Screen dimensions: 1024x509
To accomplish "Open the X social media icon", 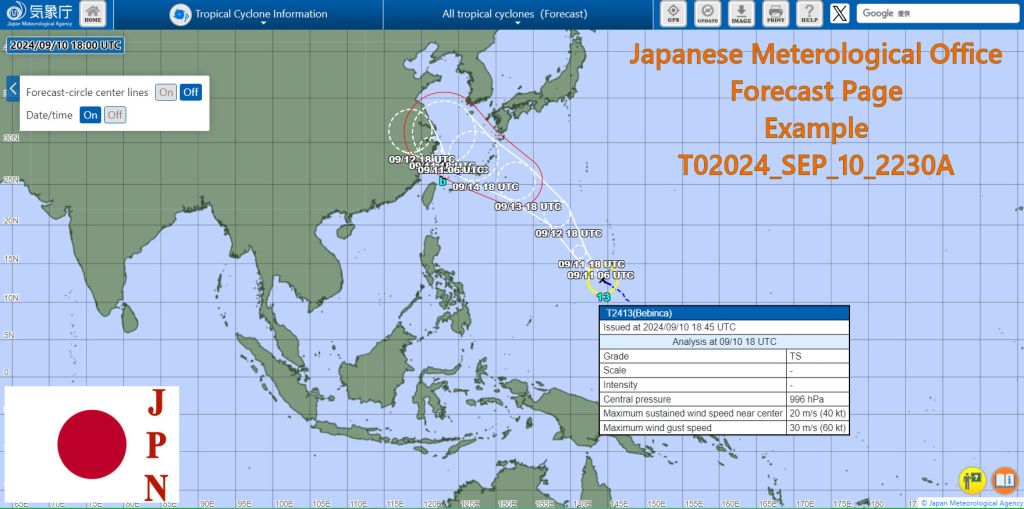I will pyautogui.click(x=842, y=14).
